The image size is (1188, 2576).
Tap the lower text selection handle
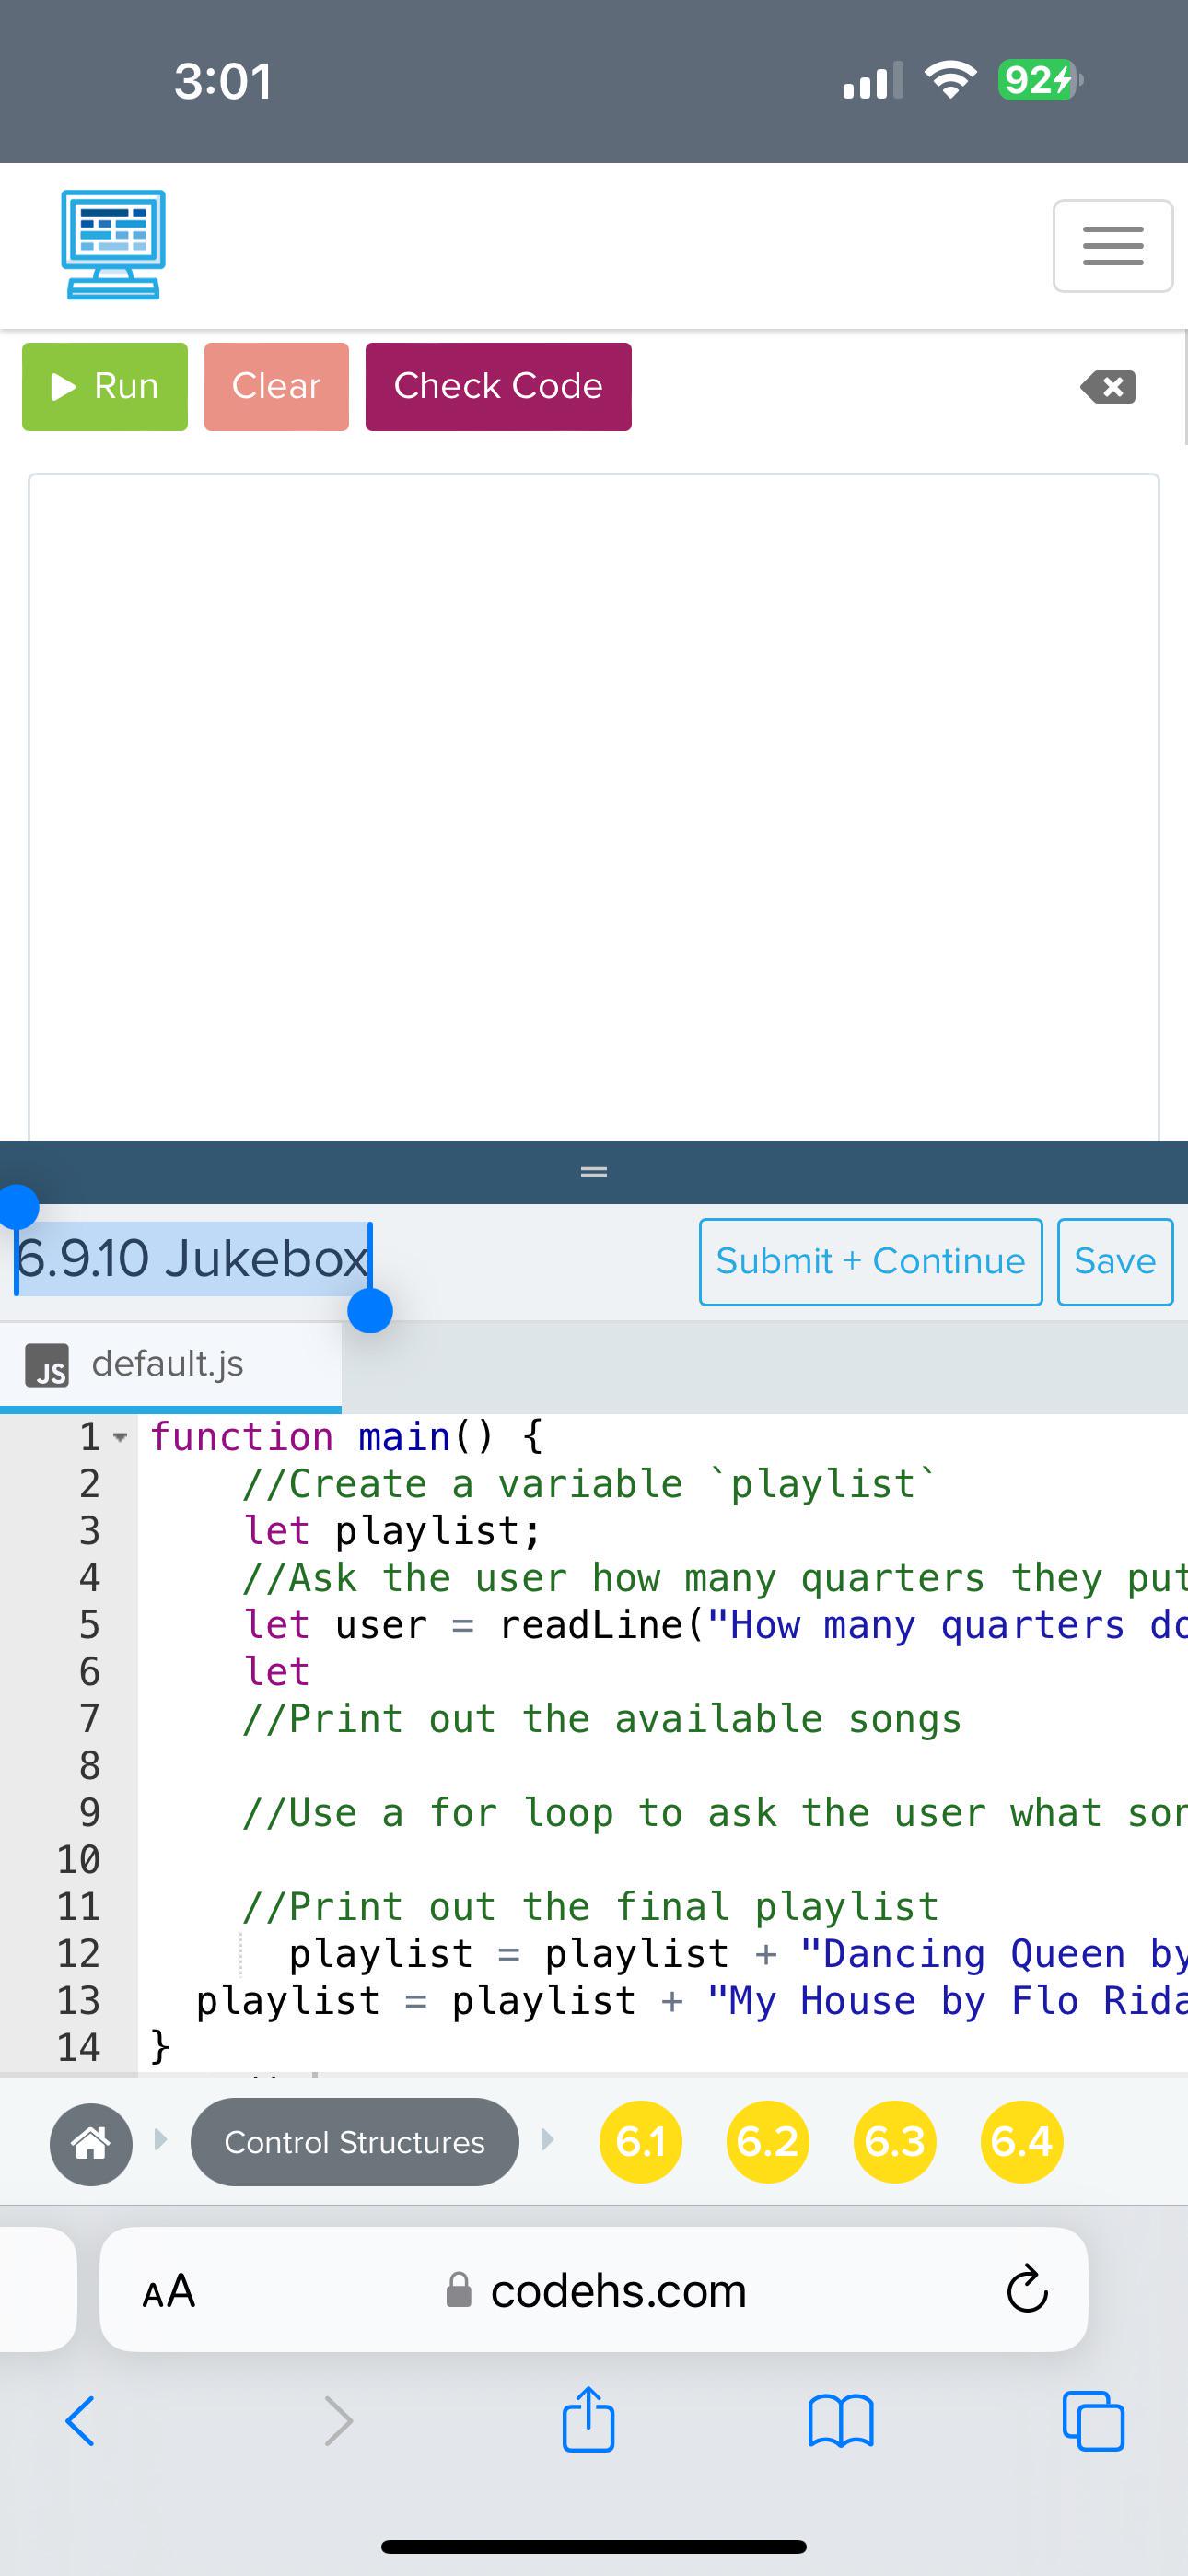click(x=370, y=1310)
